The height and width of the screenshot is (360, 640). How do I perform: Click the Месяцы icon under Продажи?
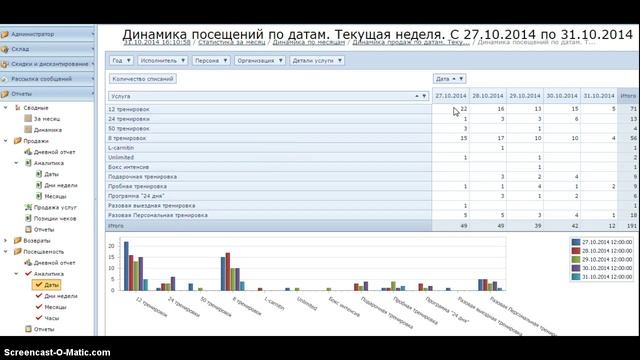pos(39,196)
